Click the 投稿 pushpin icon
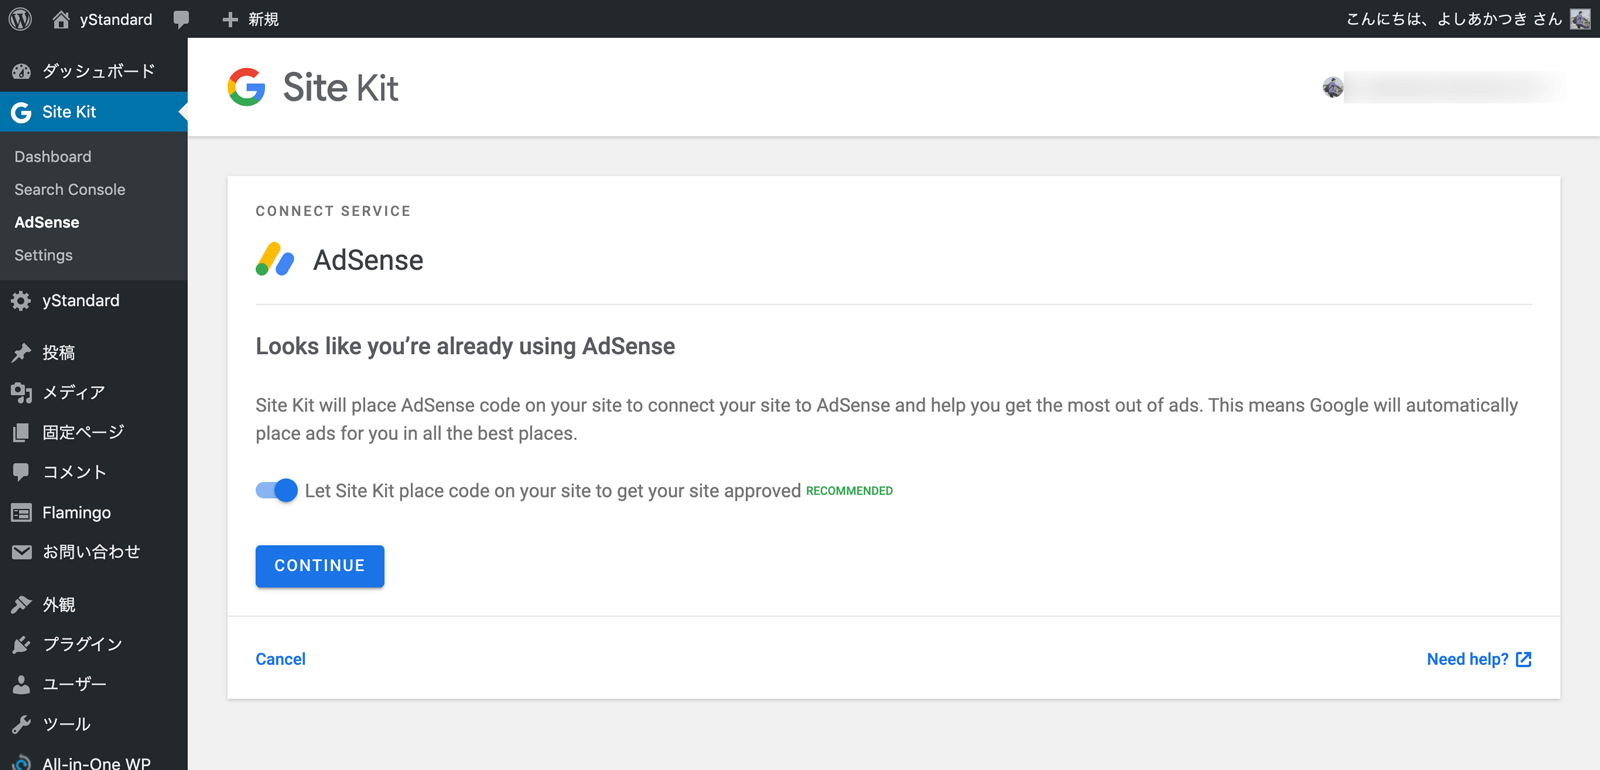Image resolution: width=1600 pixels, height=770 pixels. (x=21, y=352)
